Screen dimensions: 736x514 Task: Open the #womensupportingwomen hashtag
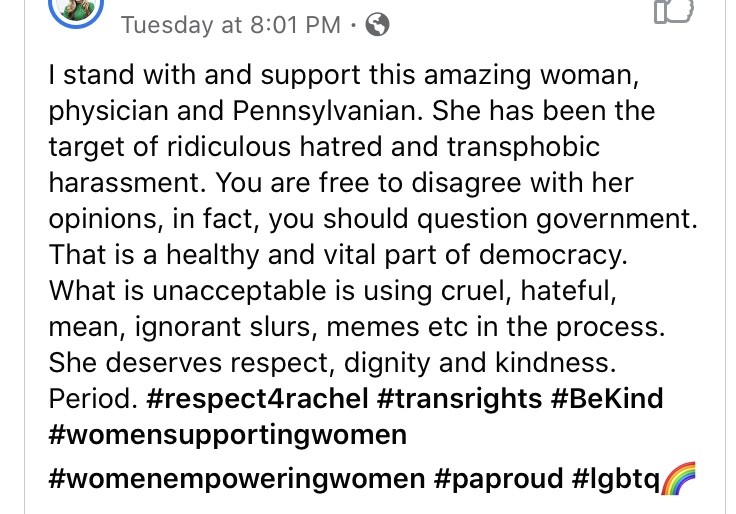click(x=228, y=435)
